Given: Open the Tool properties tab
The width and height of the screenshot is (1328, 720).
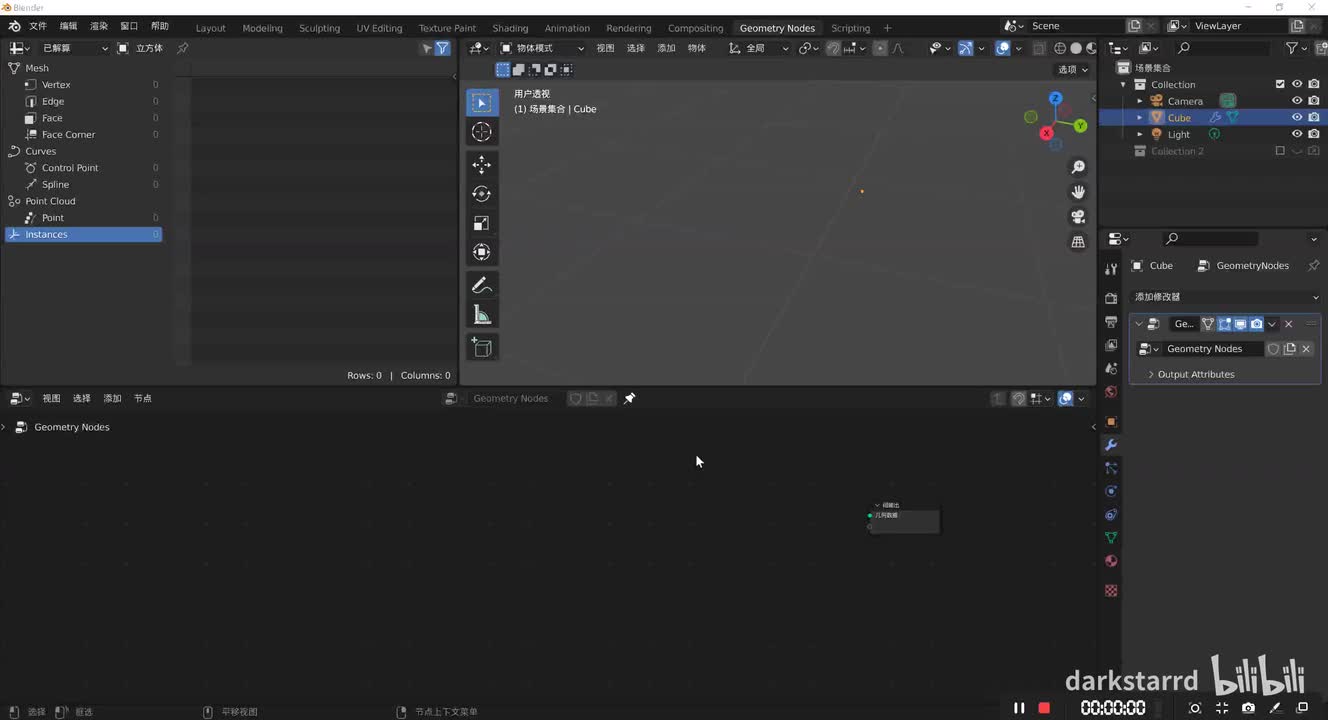Looking at the screenshot, I should click(x=1111, y=269).
